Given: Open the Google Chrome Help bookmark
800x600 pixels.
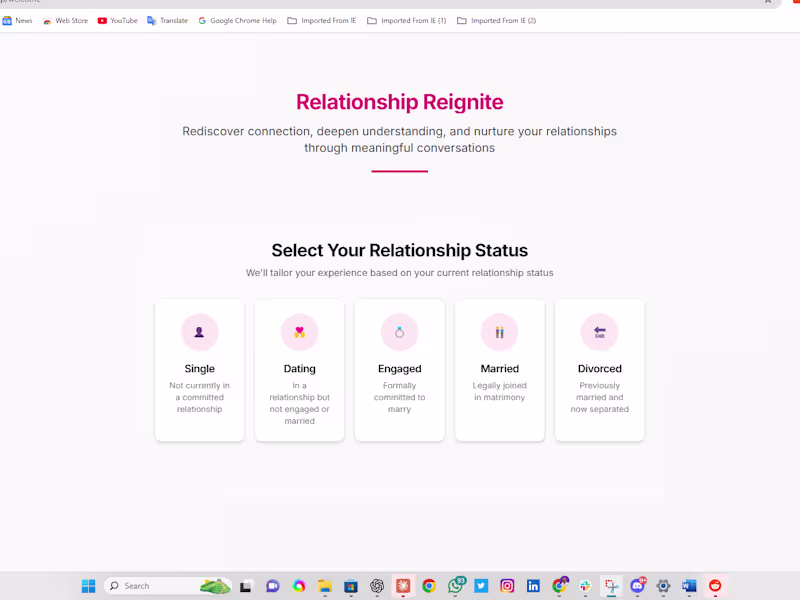Looking at the screenshot, I should point(238,21).
